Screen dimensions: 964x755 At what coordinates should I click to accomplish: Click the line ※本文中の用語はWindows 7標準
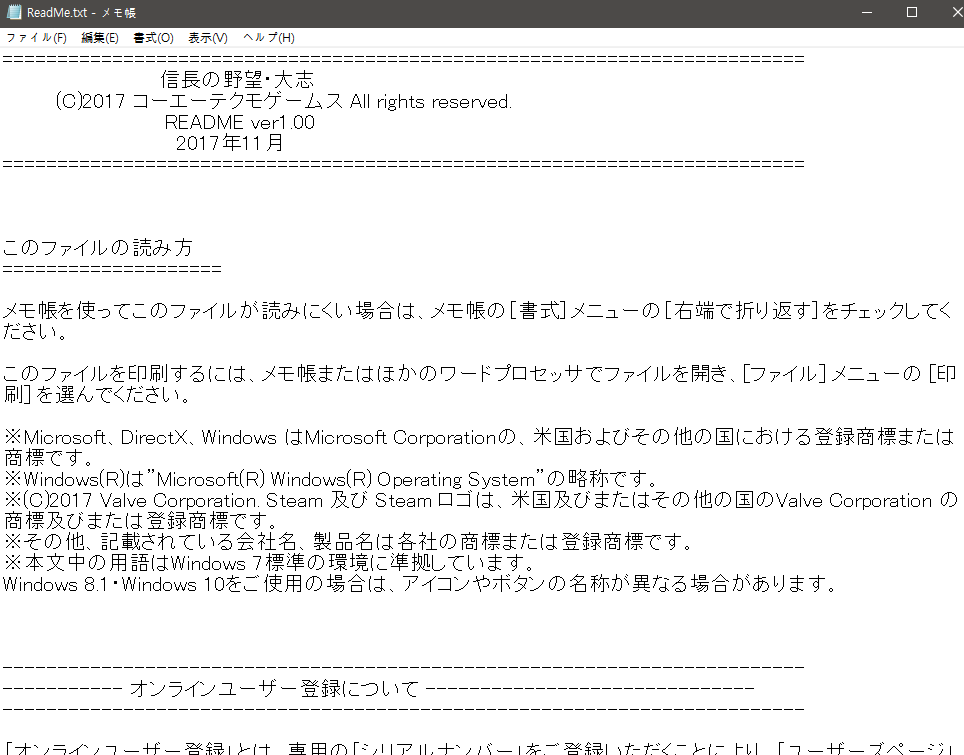tap(269, 563)
